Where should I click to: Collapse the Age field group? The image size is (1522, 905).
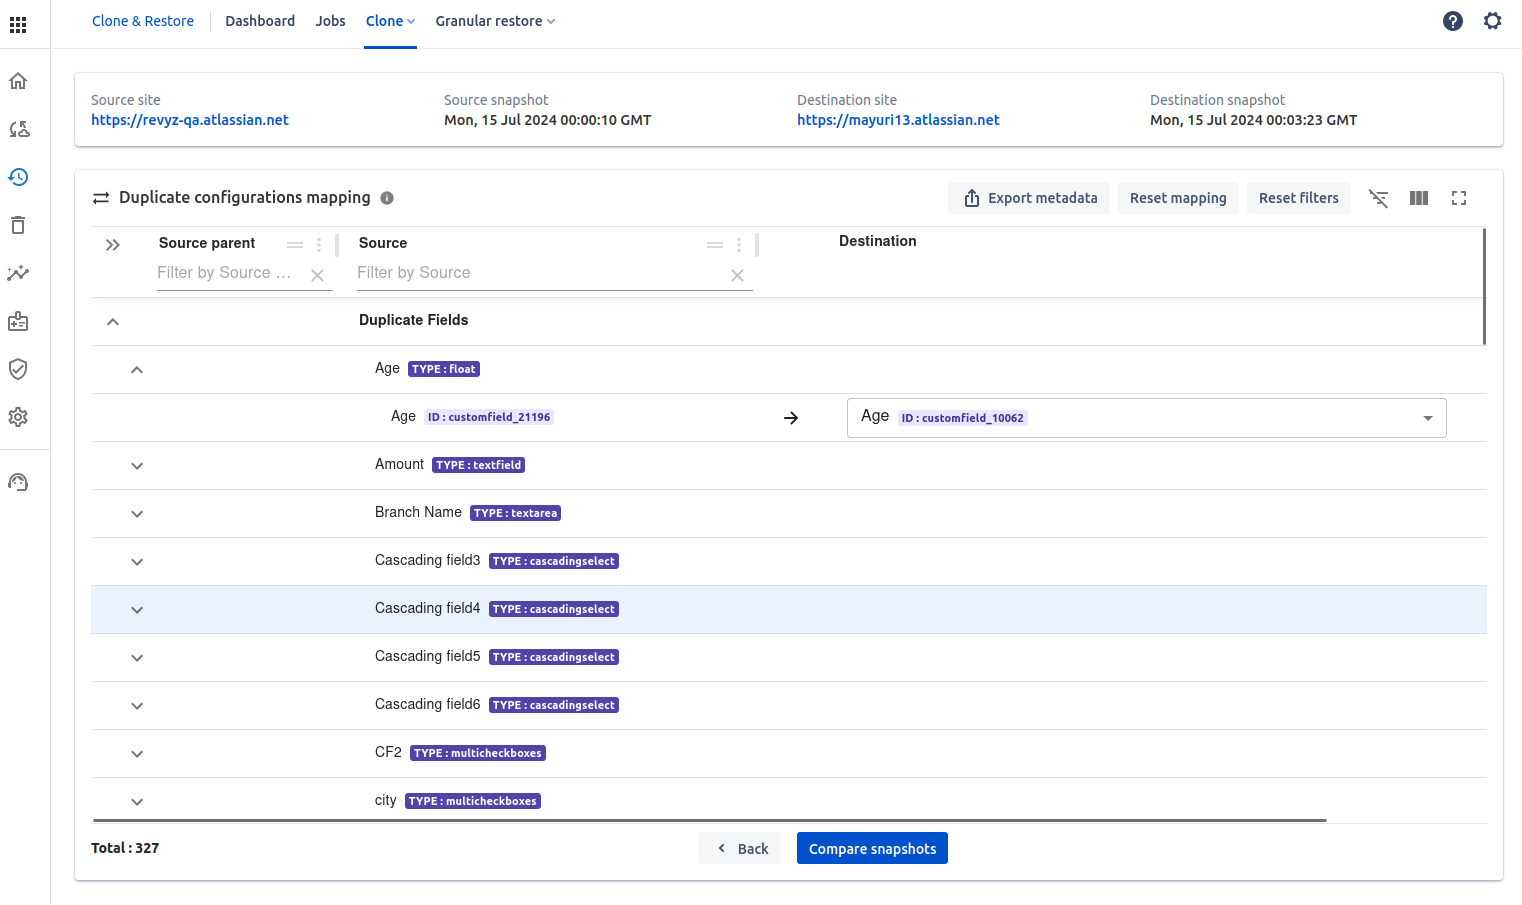pos(137,370)
